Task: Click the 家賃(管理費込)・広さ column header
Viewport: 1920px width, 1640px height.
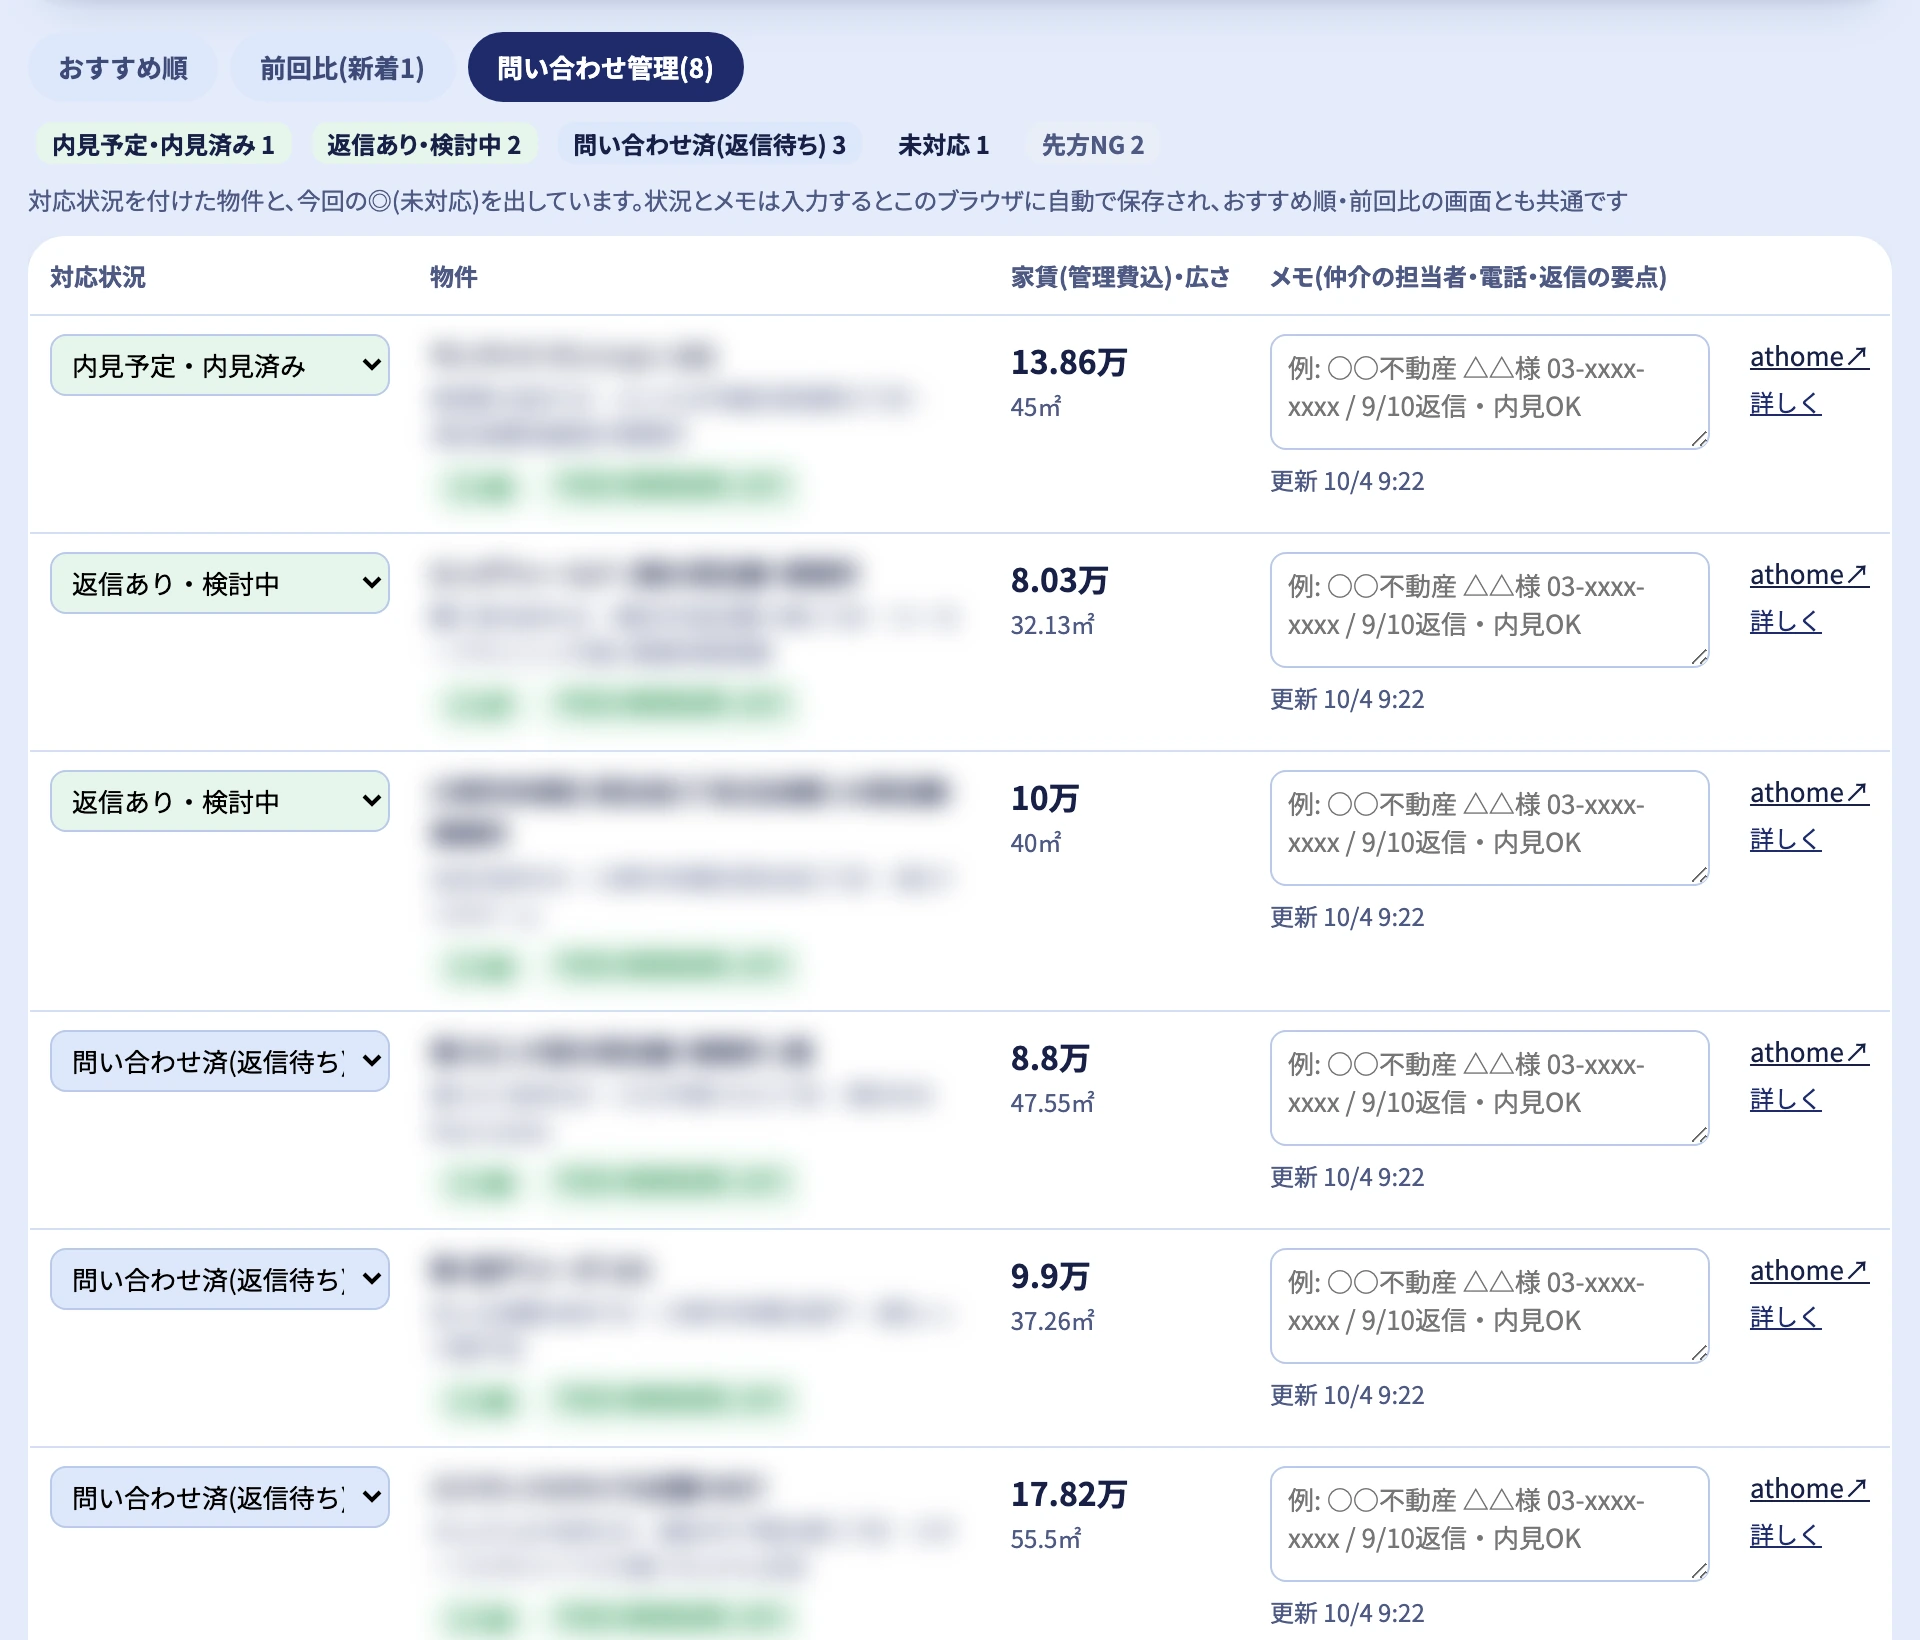Action: coord(1120,277)
